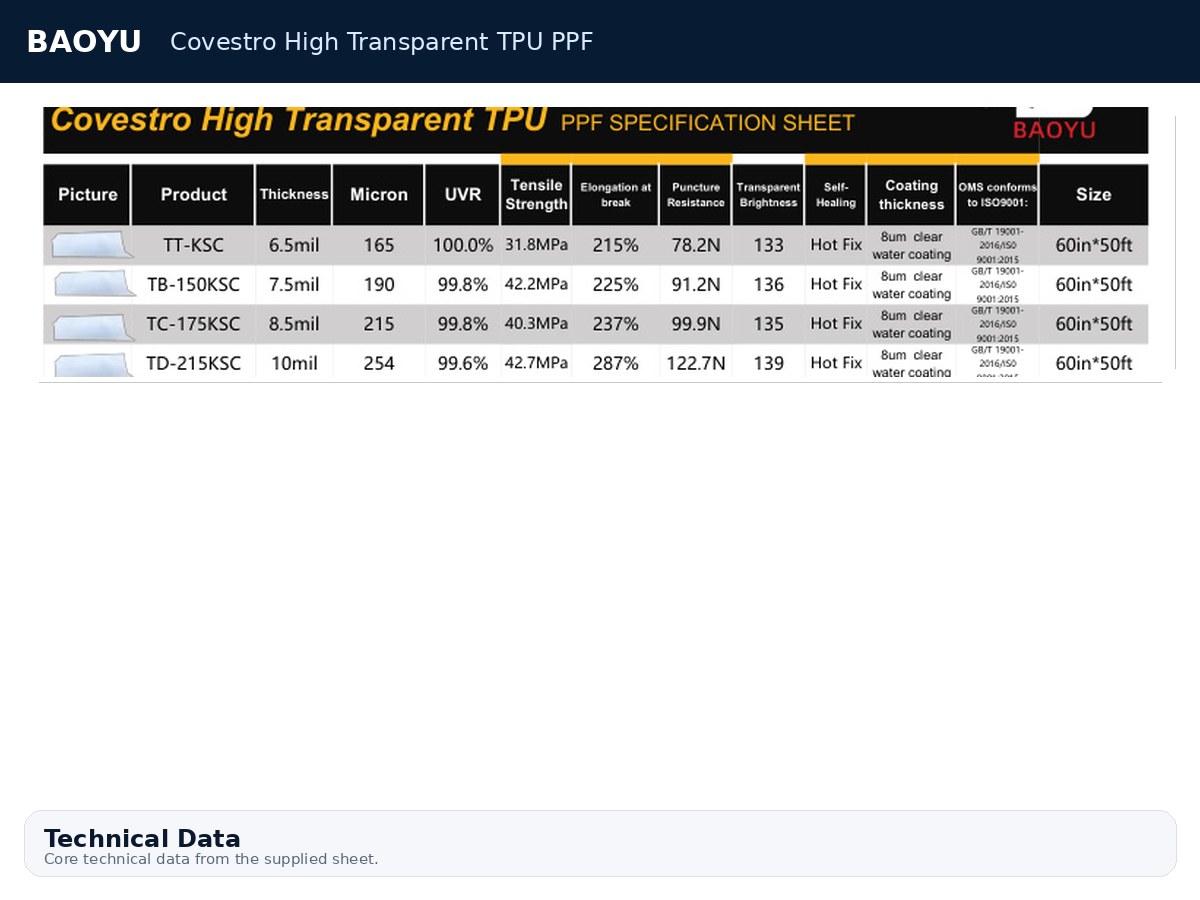Click the PPF SPECIFICATION SHEET title text
The height and width of the screenshot is (900, 1200).
(708, 123)
